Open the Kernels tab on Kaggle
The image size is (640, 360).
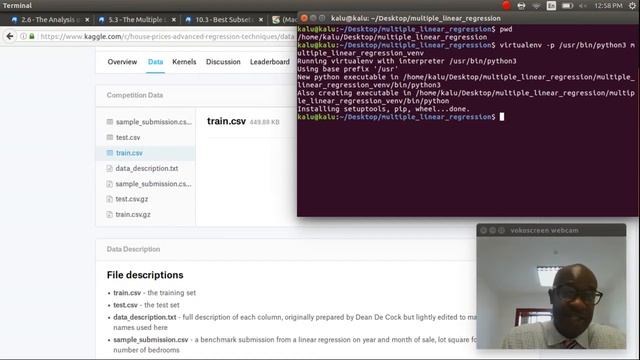[x=184, y=62]
